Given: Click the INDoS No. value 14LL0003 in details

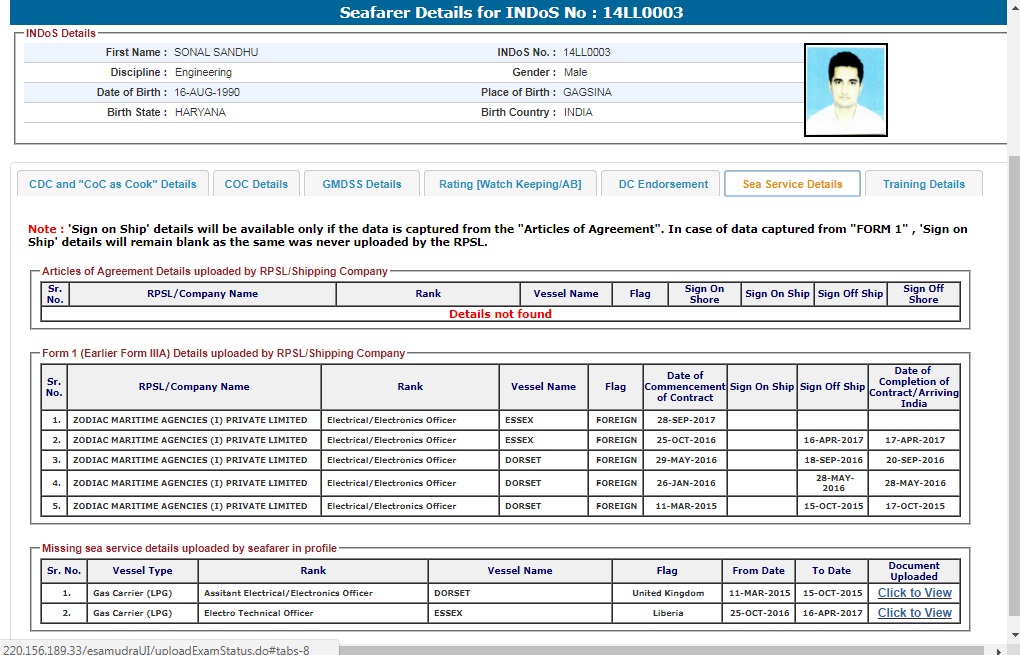Looking at the screenshot, I should click(587, 52).
